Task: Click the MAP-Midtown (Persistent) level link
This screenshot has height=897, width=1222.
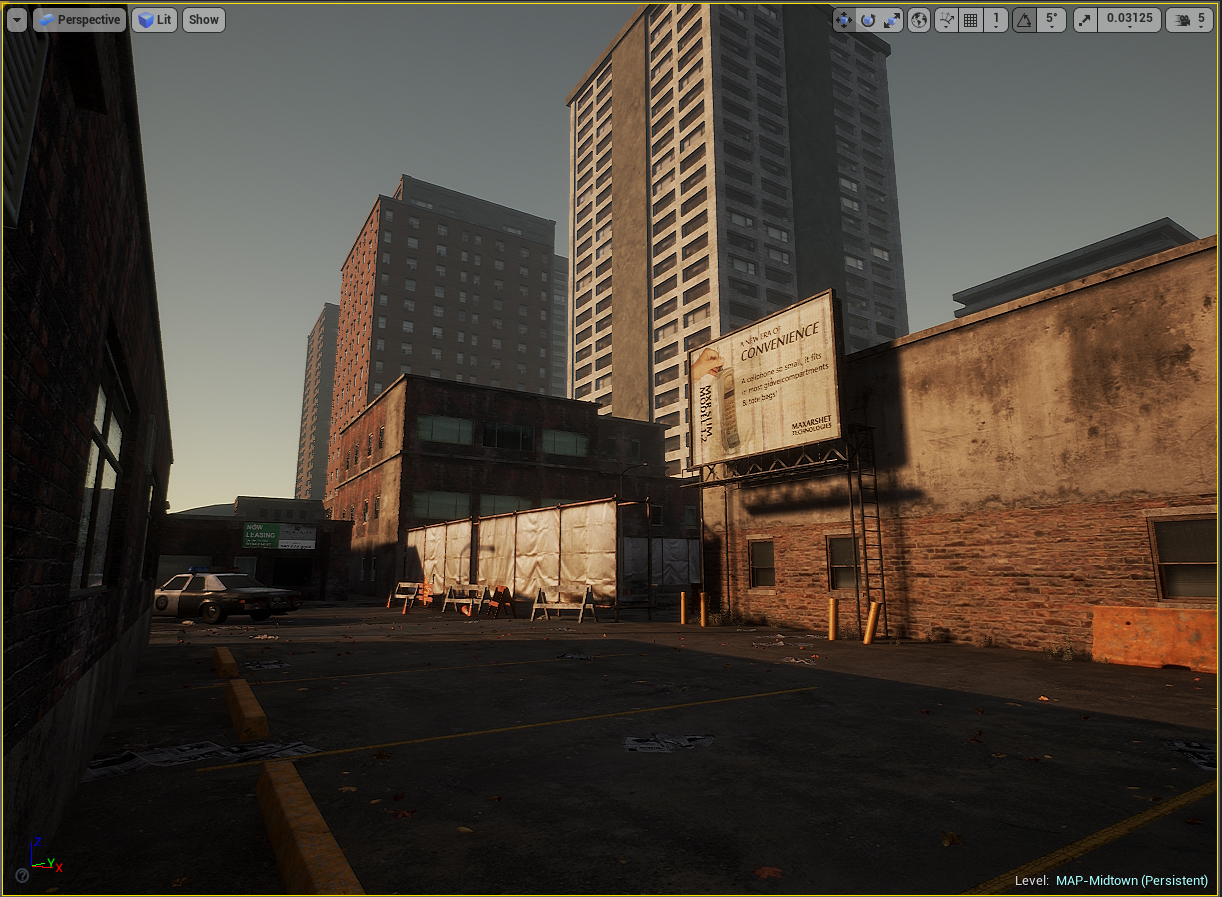Action: click(1131, 881)
